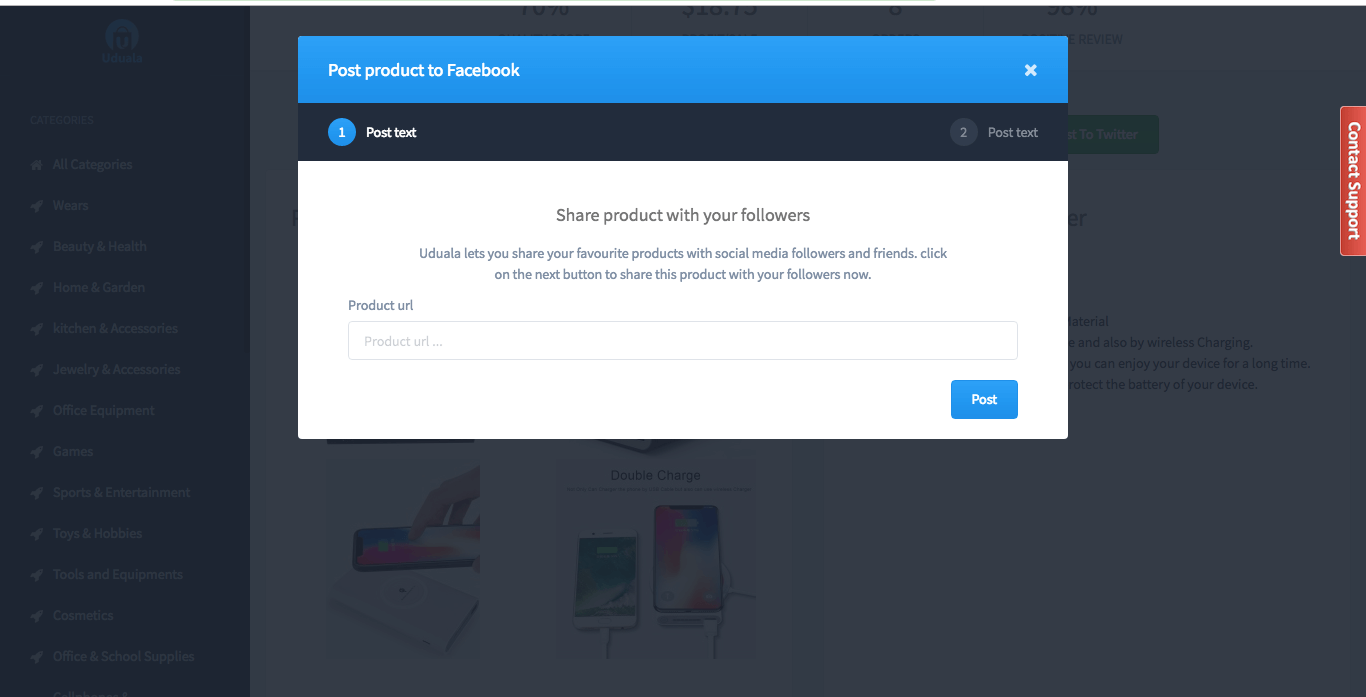Open Jewelry & Accessories category

point(117,369)
